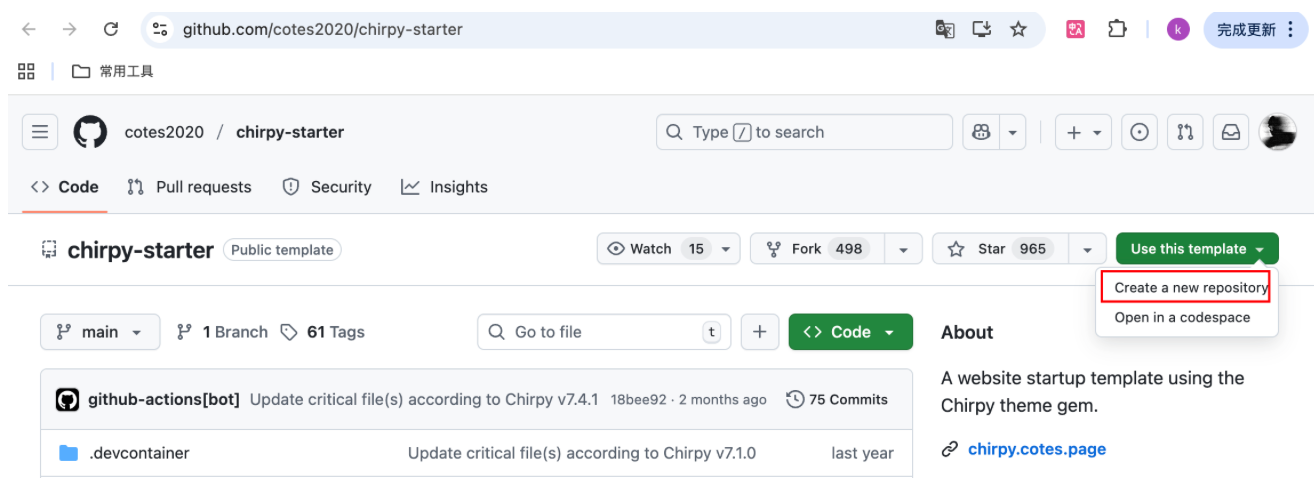Viewport: 1314px width, 480px height.
Task: Open commit hash 18bee92
Action: (641, 400)
